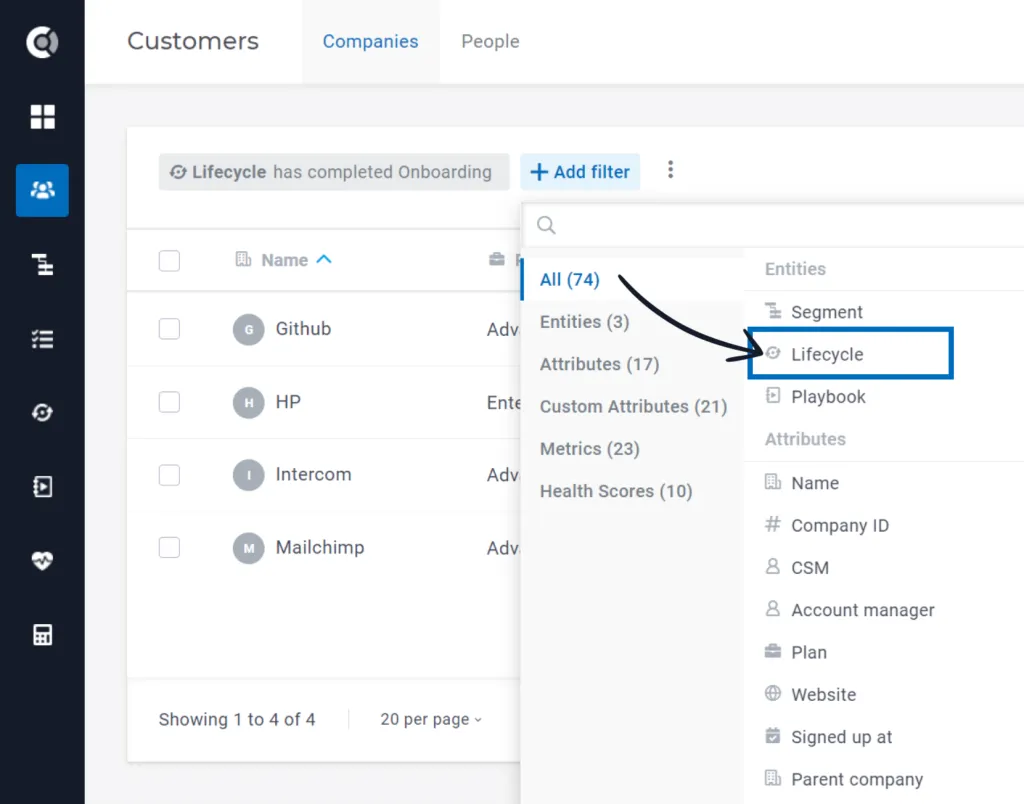Select the All (74) filter category
Viewport: 1024px width, 804px height.
coord(633,280)
